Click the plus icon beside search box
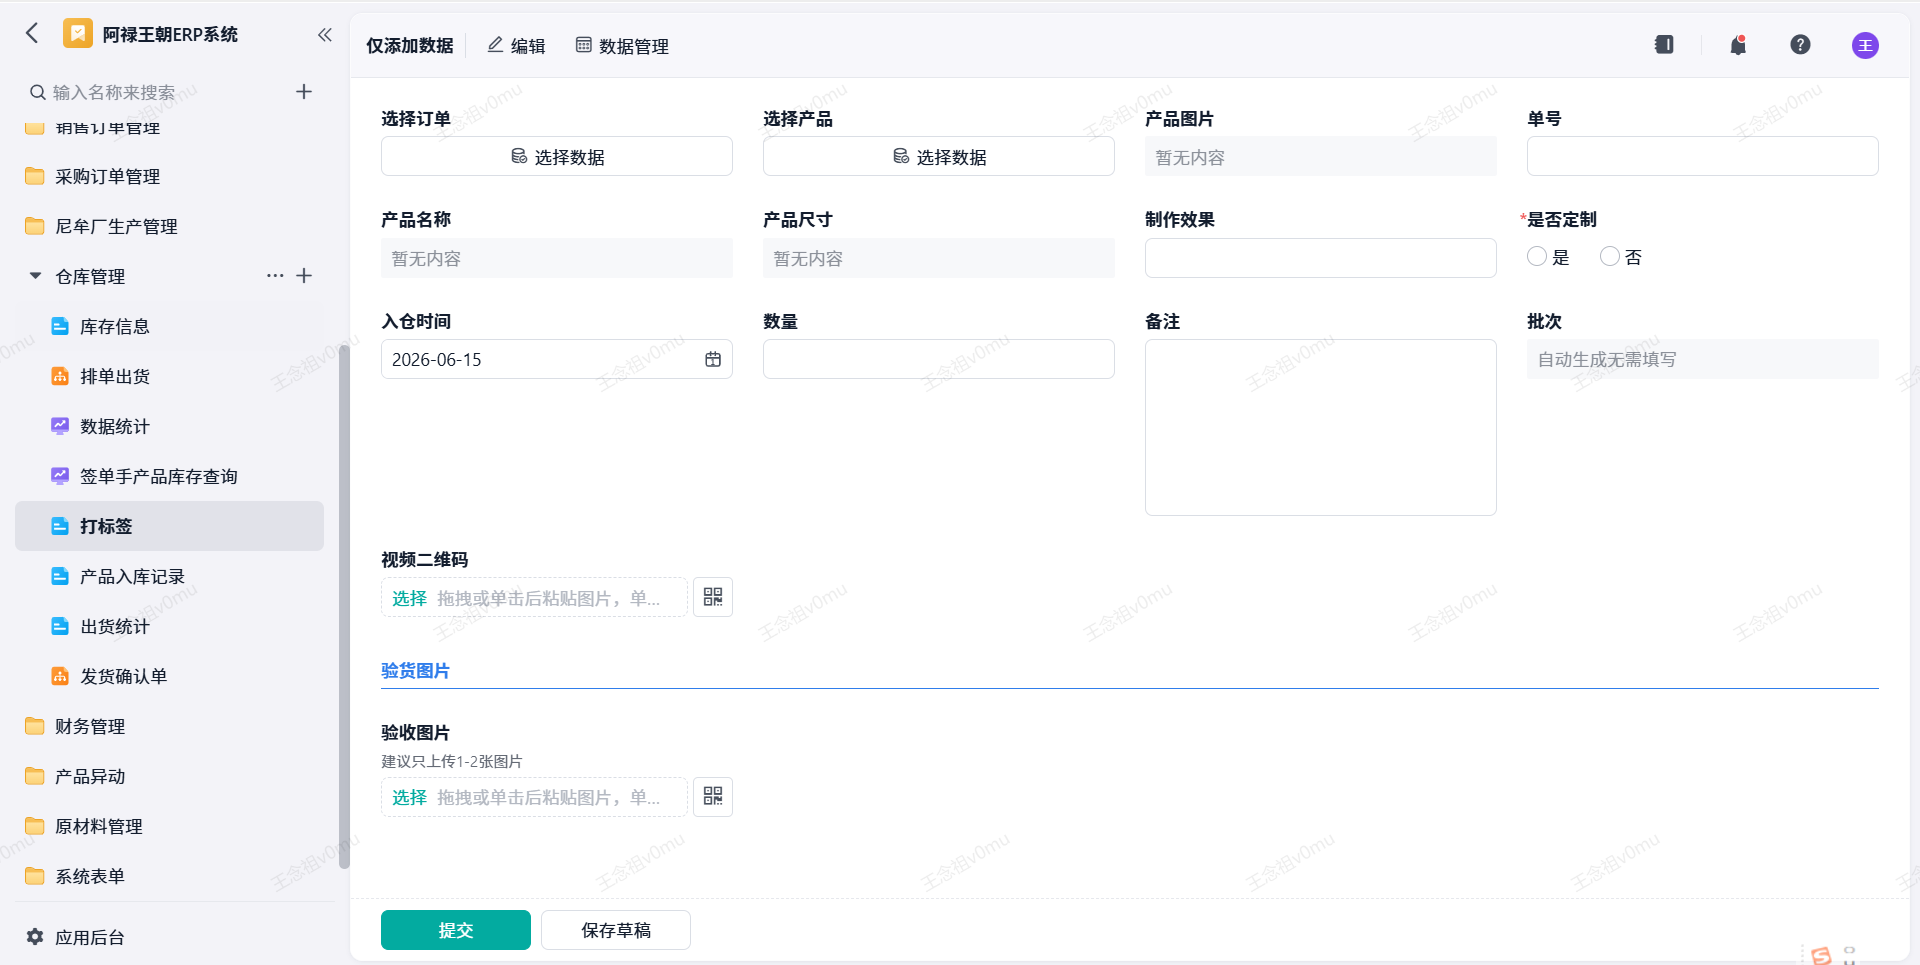Viewport: 1920px width, 965px height. (x=304, y=92)
